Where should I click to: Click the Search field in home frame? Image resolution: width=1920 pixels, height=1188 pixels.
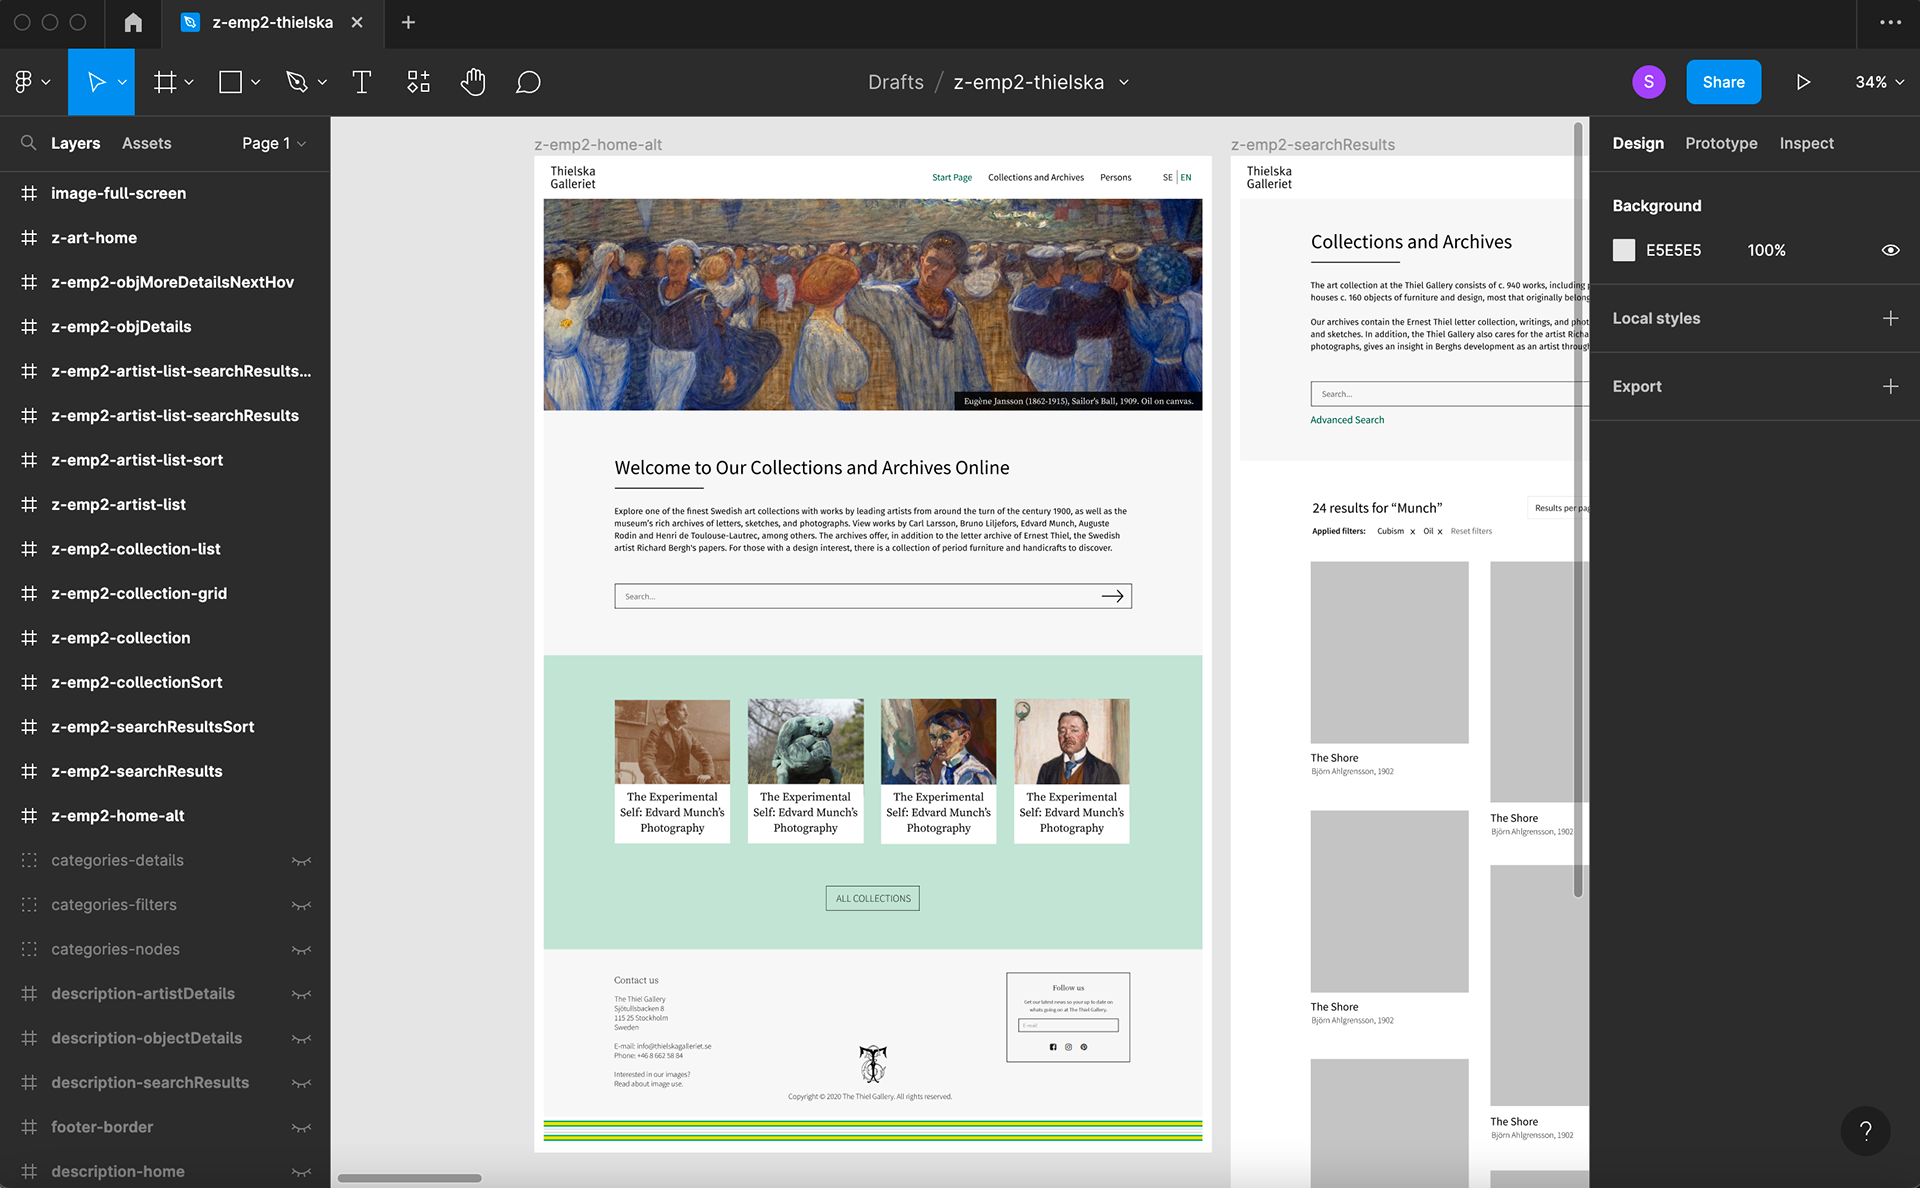click(x=872, y=596)
